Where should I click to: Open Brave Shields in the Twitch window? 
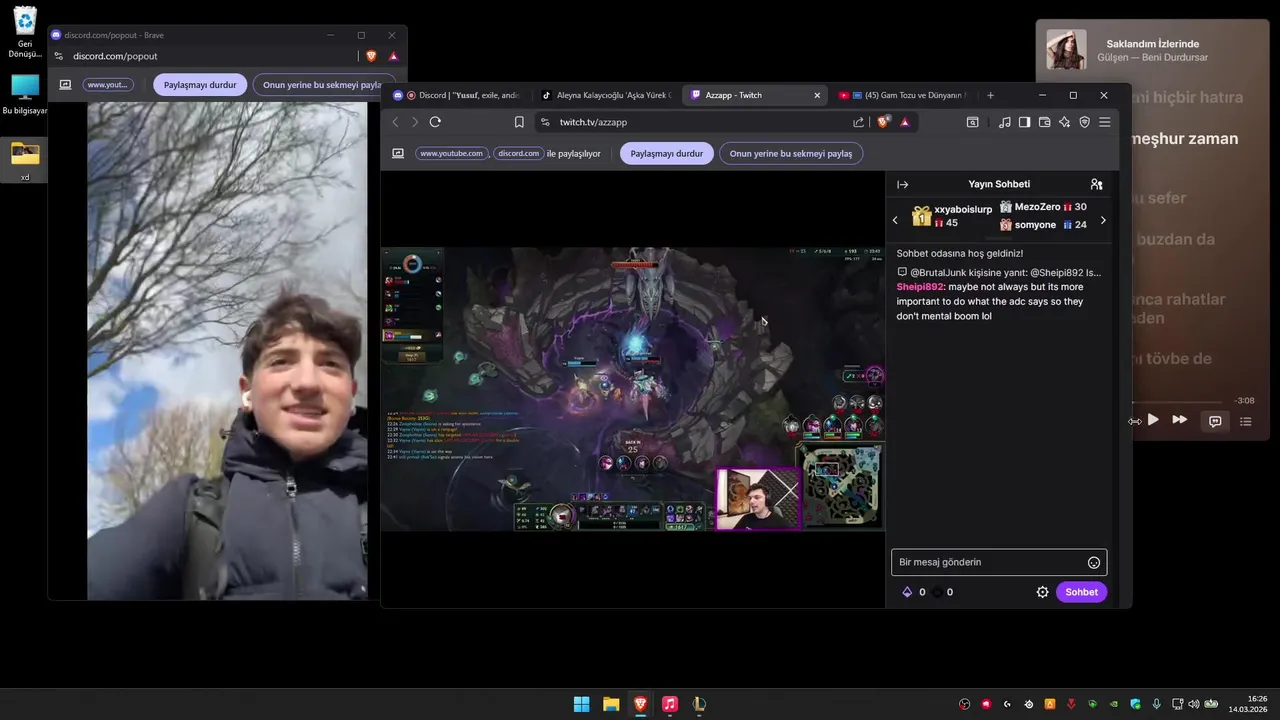coord(883,122)
